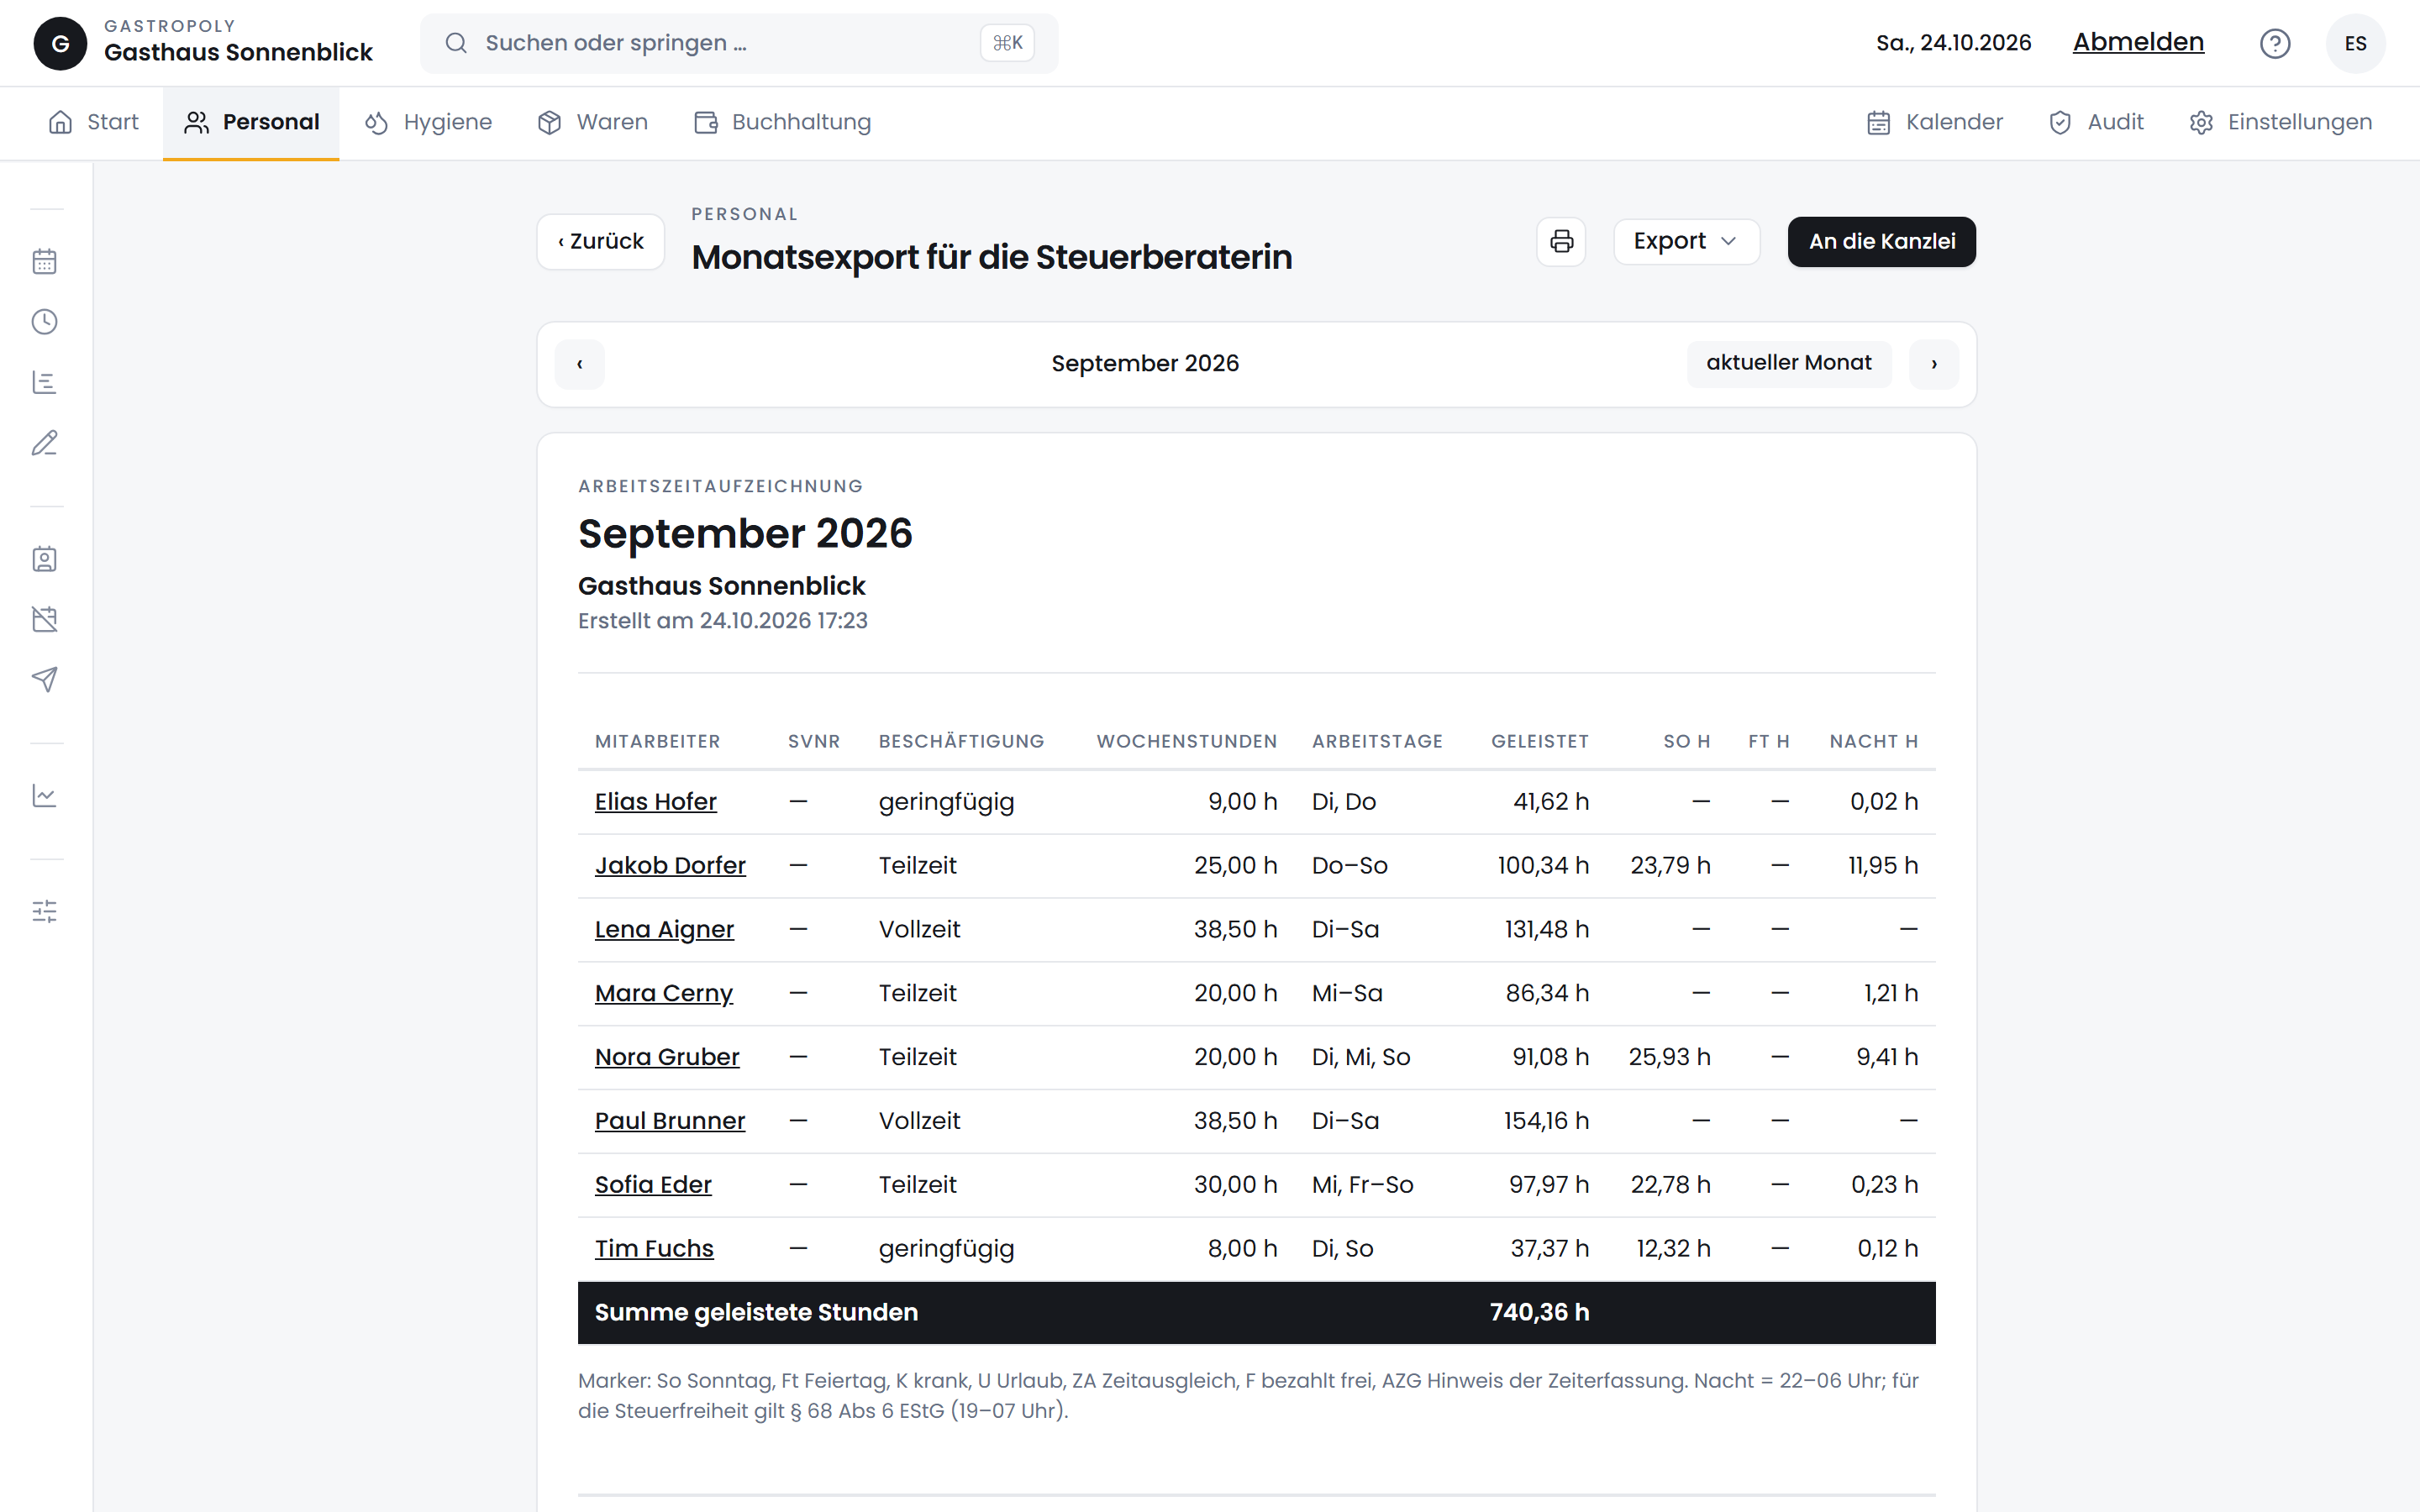Click the September 2026 month label

pos(1145,363)
